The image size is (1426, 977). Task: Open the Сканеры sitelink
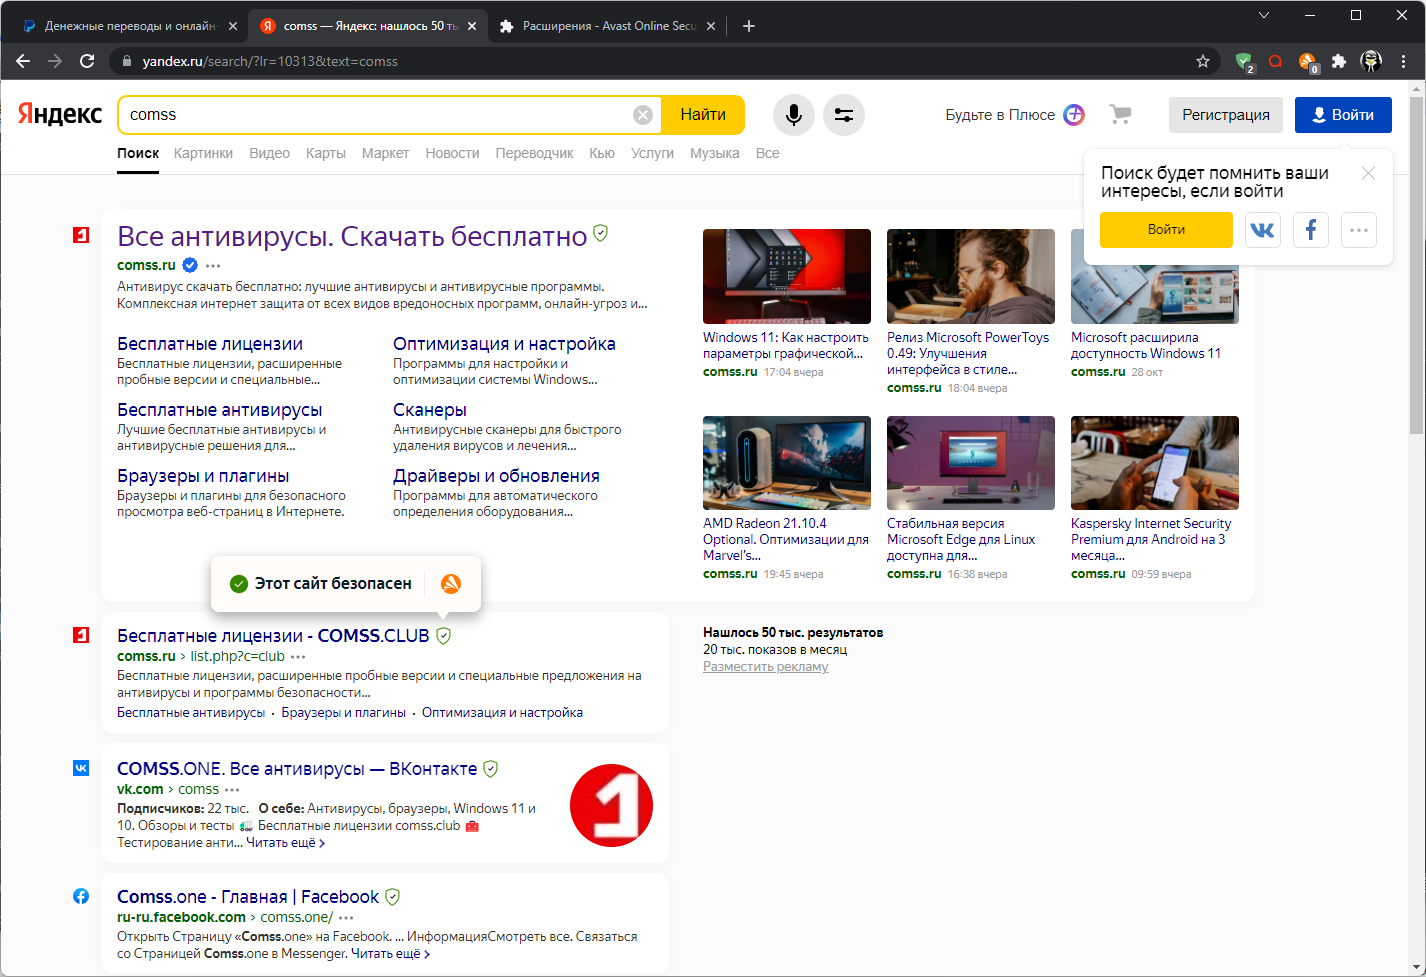pos(430,410)
